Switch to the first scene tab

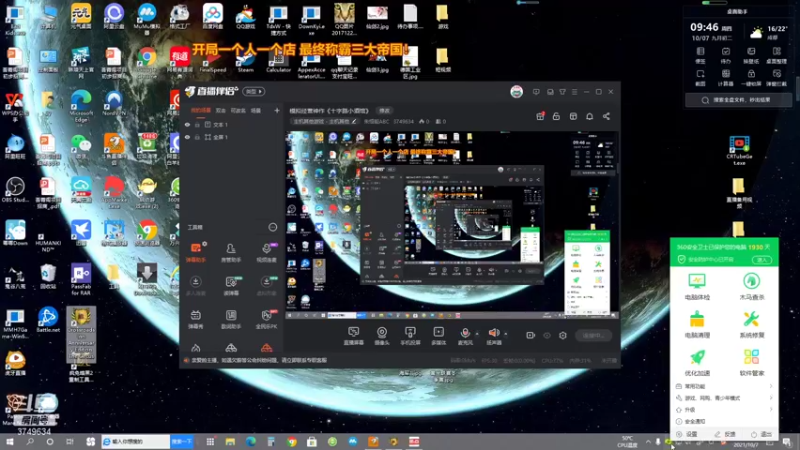click(201, 110)
